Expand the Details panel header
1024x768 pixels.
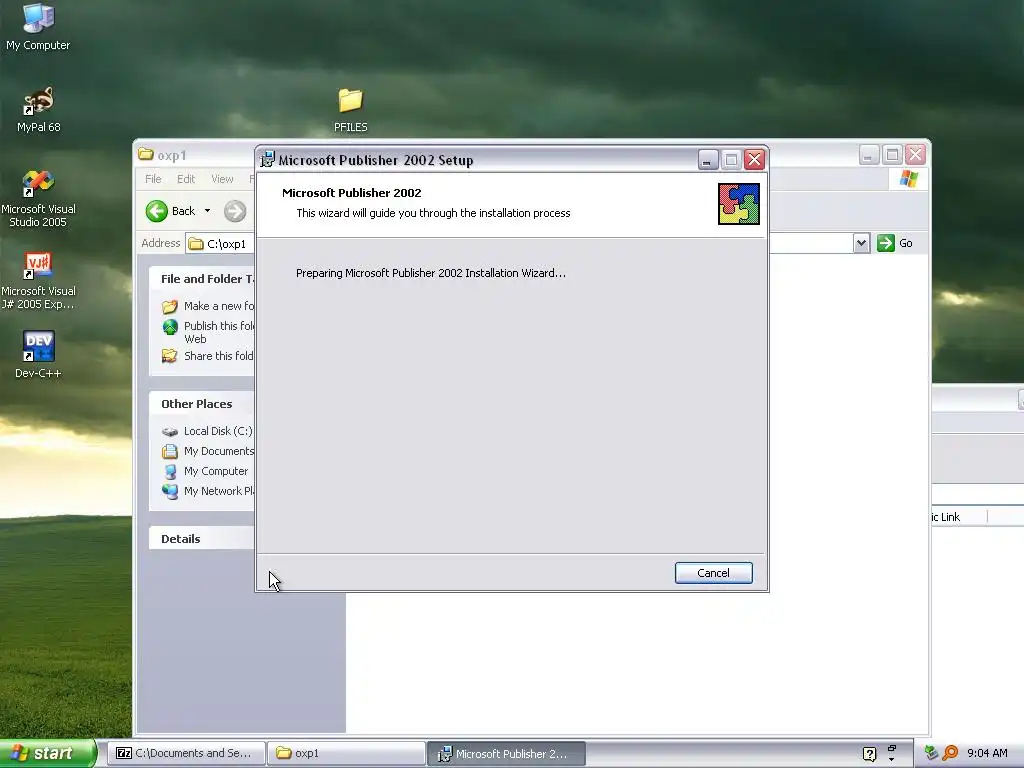point(202,539)
